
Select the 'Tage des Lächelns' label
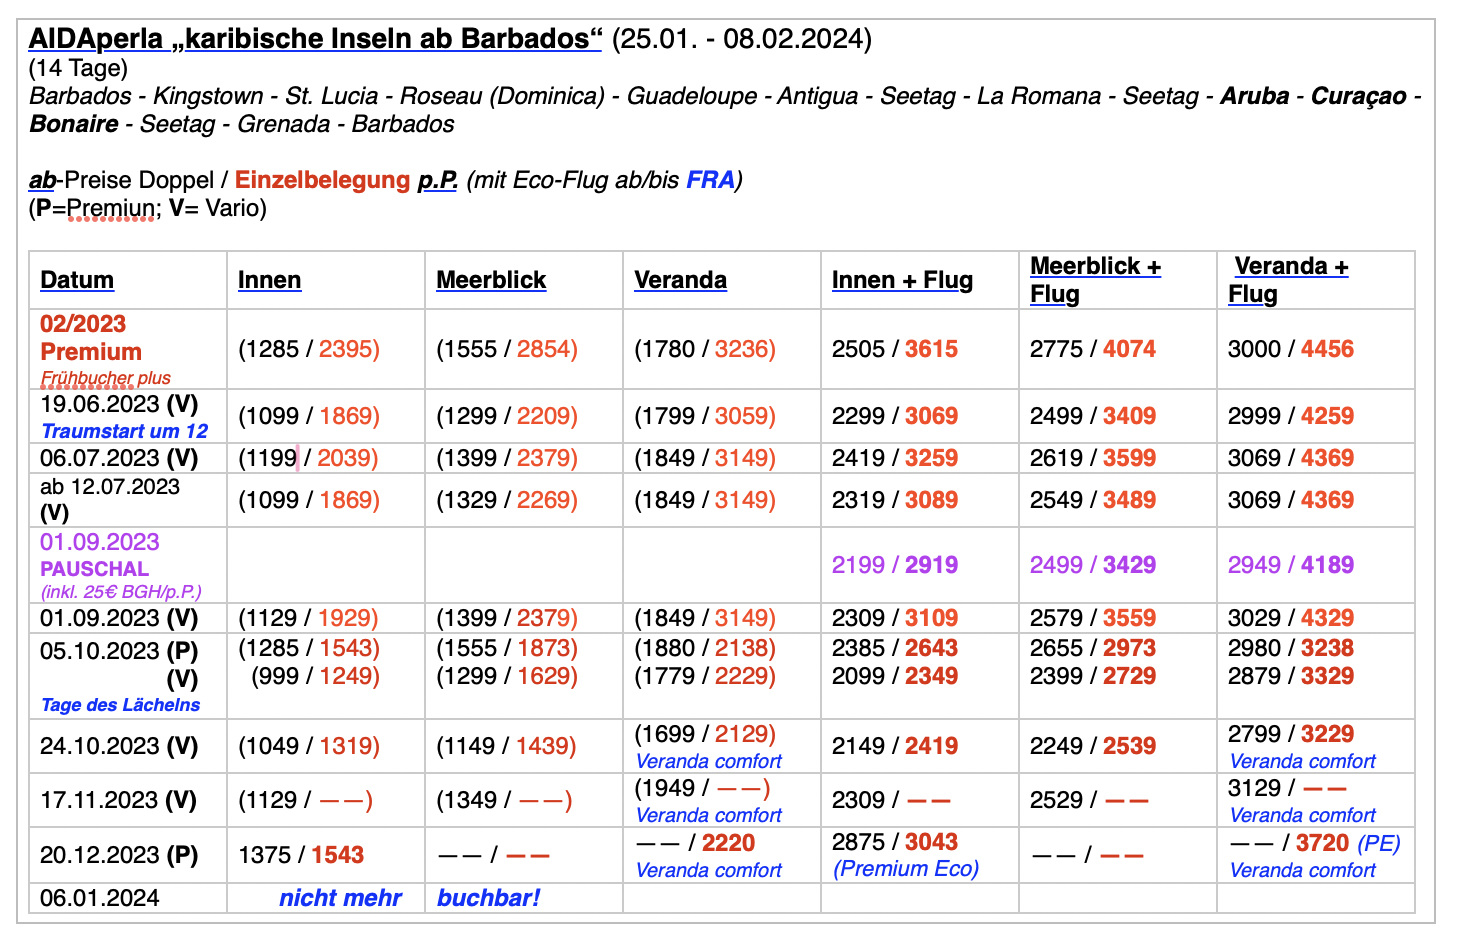click(120, 705)
